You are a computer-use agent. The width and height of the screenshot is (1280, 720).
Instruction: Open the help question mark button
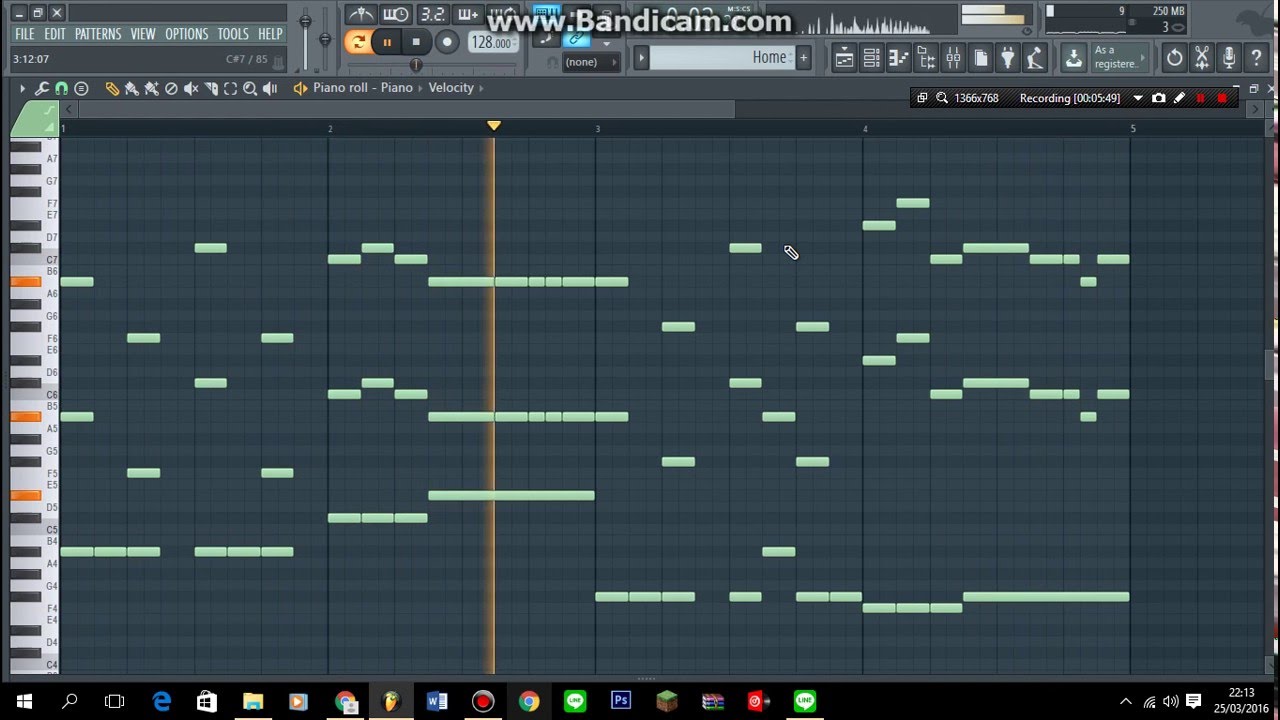tap(1256, 58)
